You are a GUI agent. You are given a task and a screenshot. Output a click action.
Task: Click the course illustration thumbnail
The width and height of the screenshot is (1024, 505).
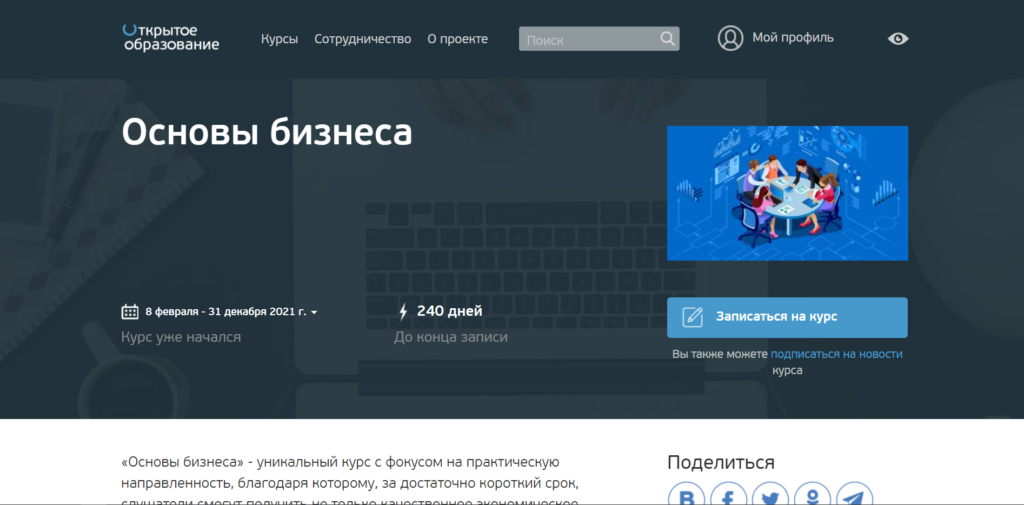(787, 193)
